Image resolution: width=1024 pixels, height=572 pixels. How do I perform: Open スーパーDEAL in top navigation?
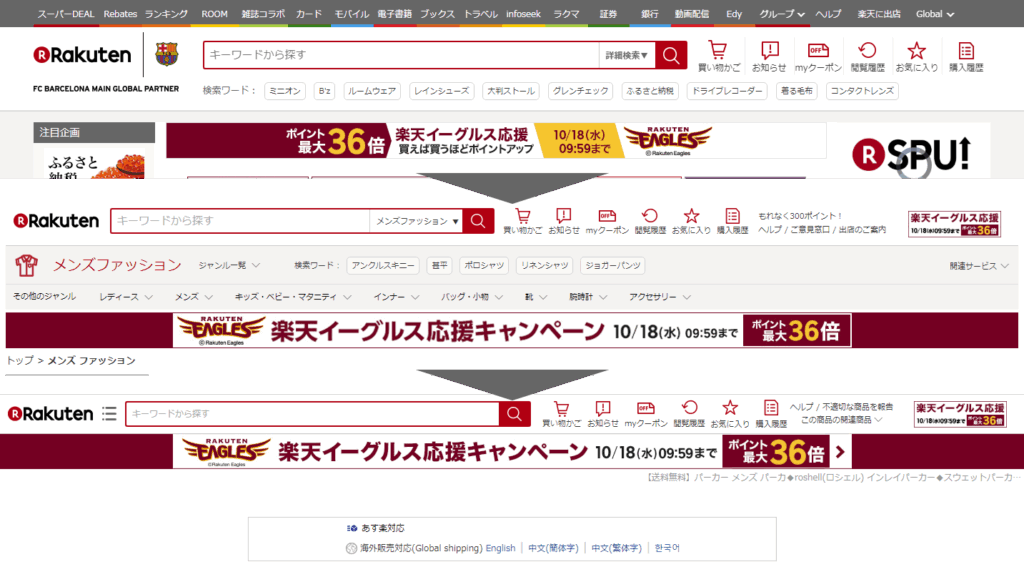[65, 14]
